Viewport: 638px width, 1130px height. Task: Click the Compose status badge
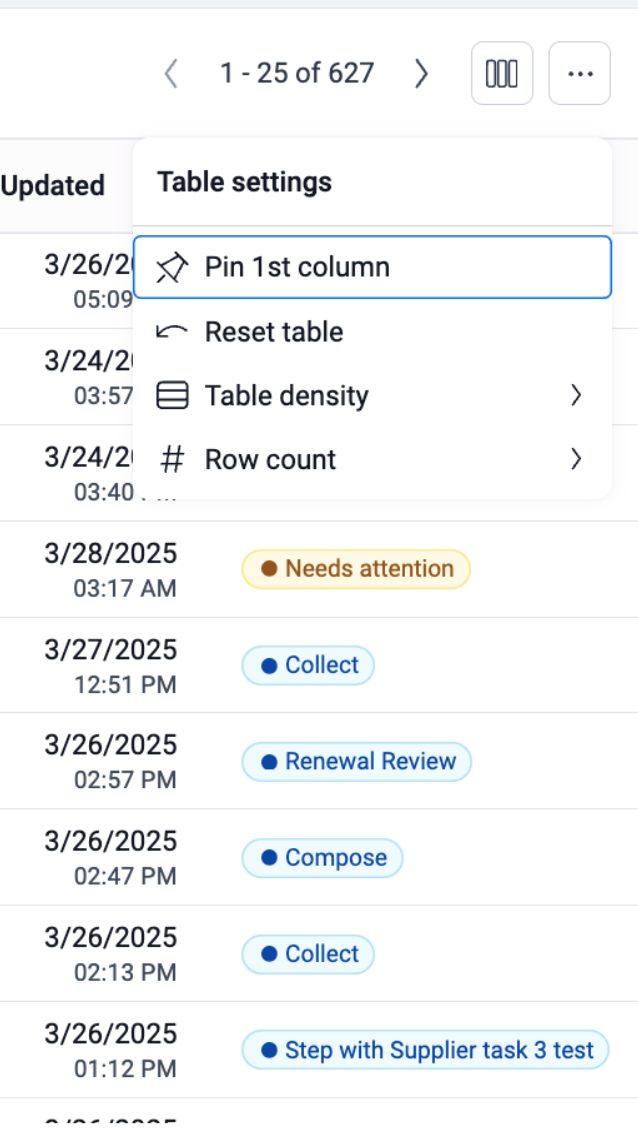[x=321, y=858]
